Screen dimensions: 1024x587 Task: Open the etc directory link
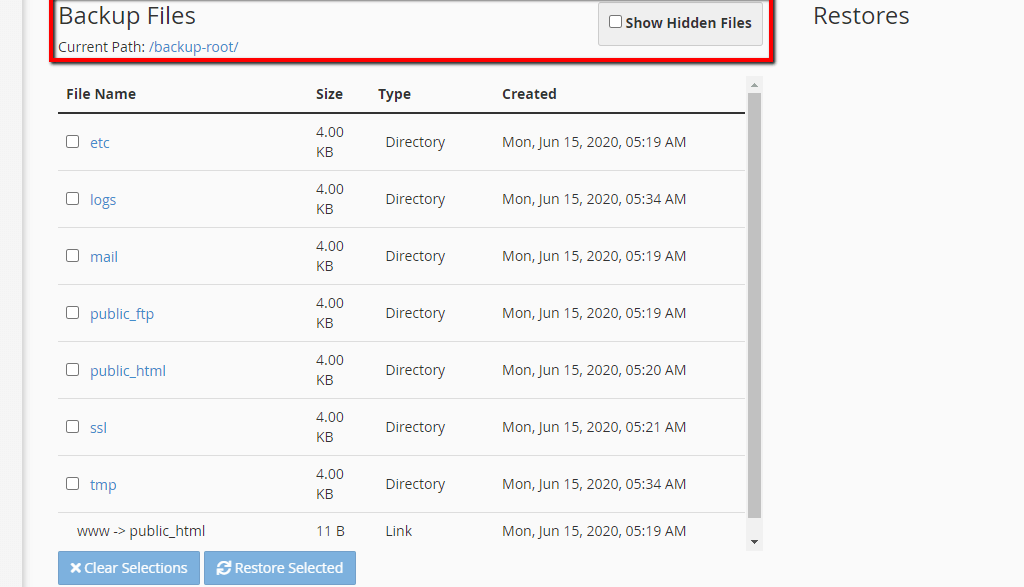(100, 142)
